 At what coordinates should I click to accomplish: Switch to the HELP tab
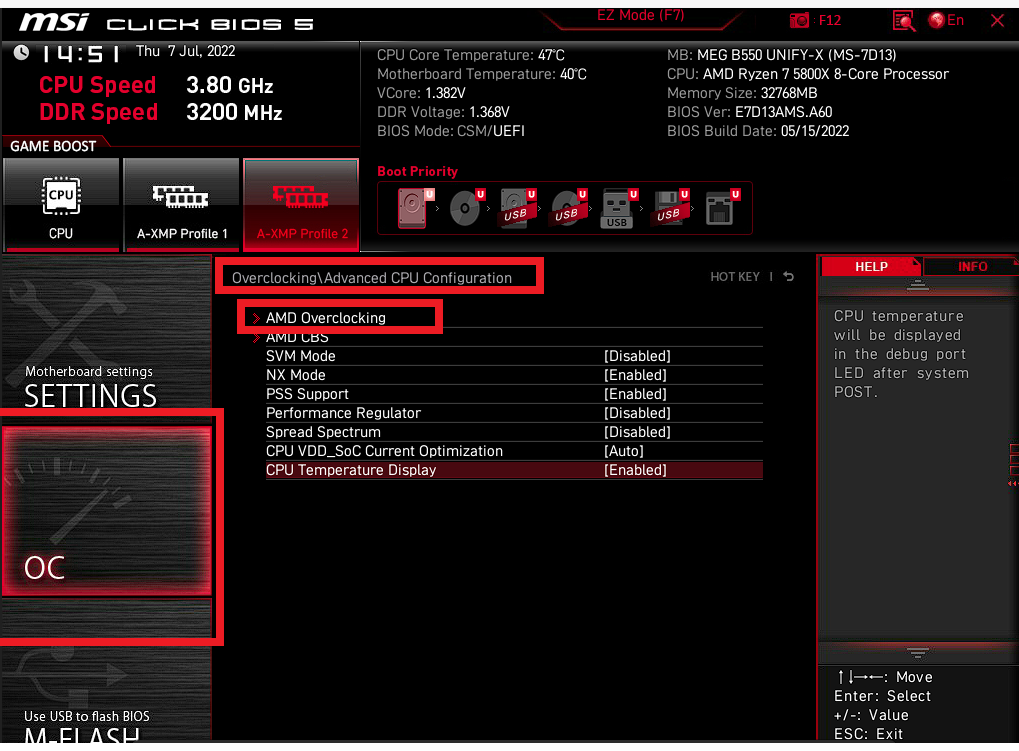click(x=871, y=266)
